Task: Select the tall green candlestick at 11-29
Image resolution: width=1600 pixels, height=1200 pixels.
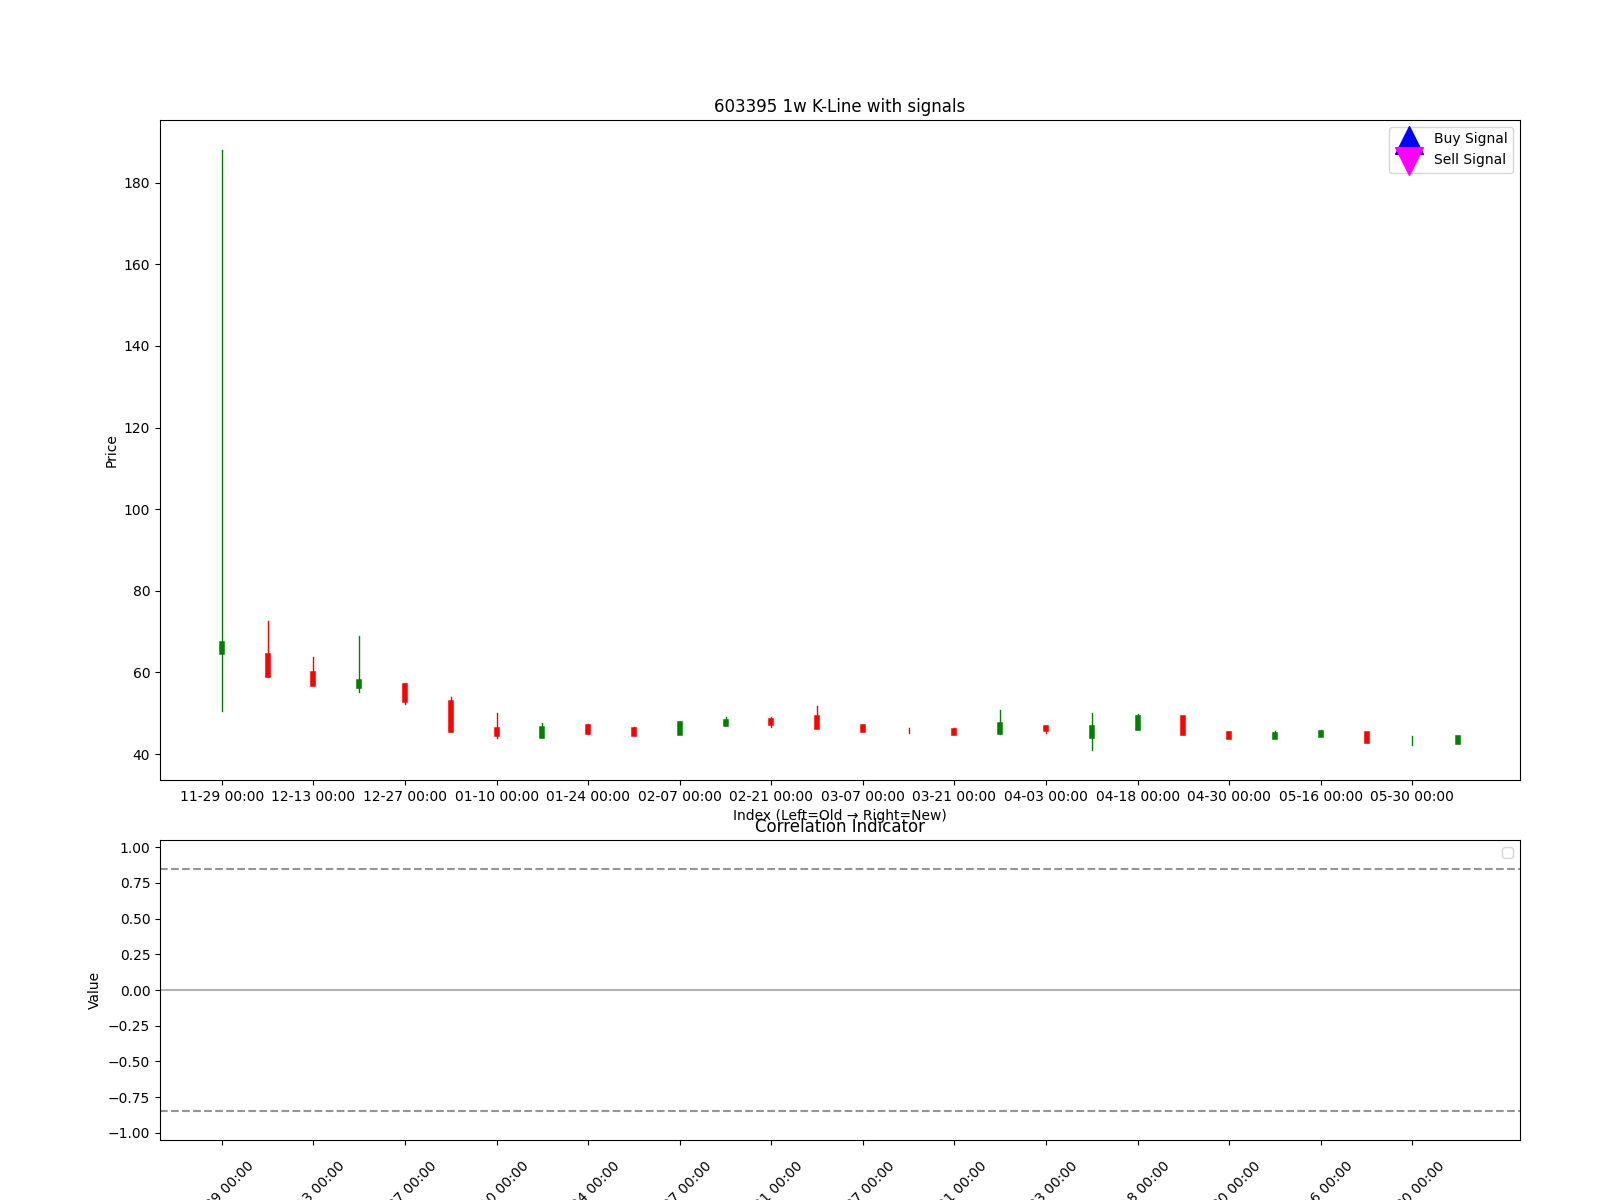Action: (x=222, y=431)
